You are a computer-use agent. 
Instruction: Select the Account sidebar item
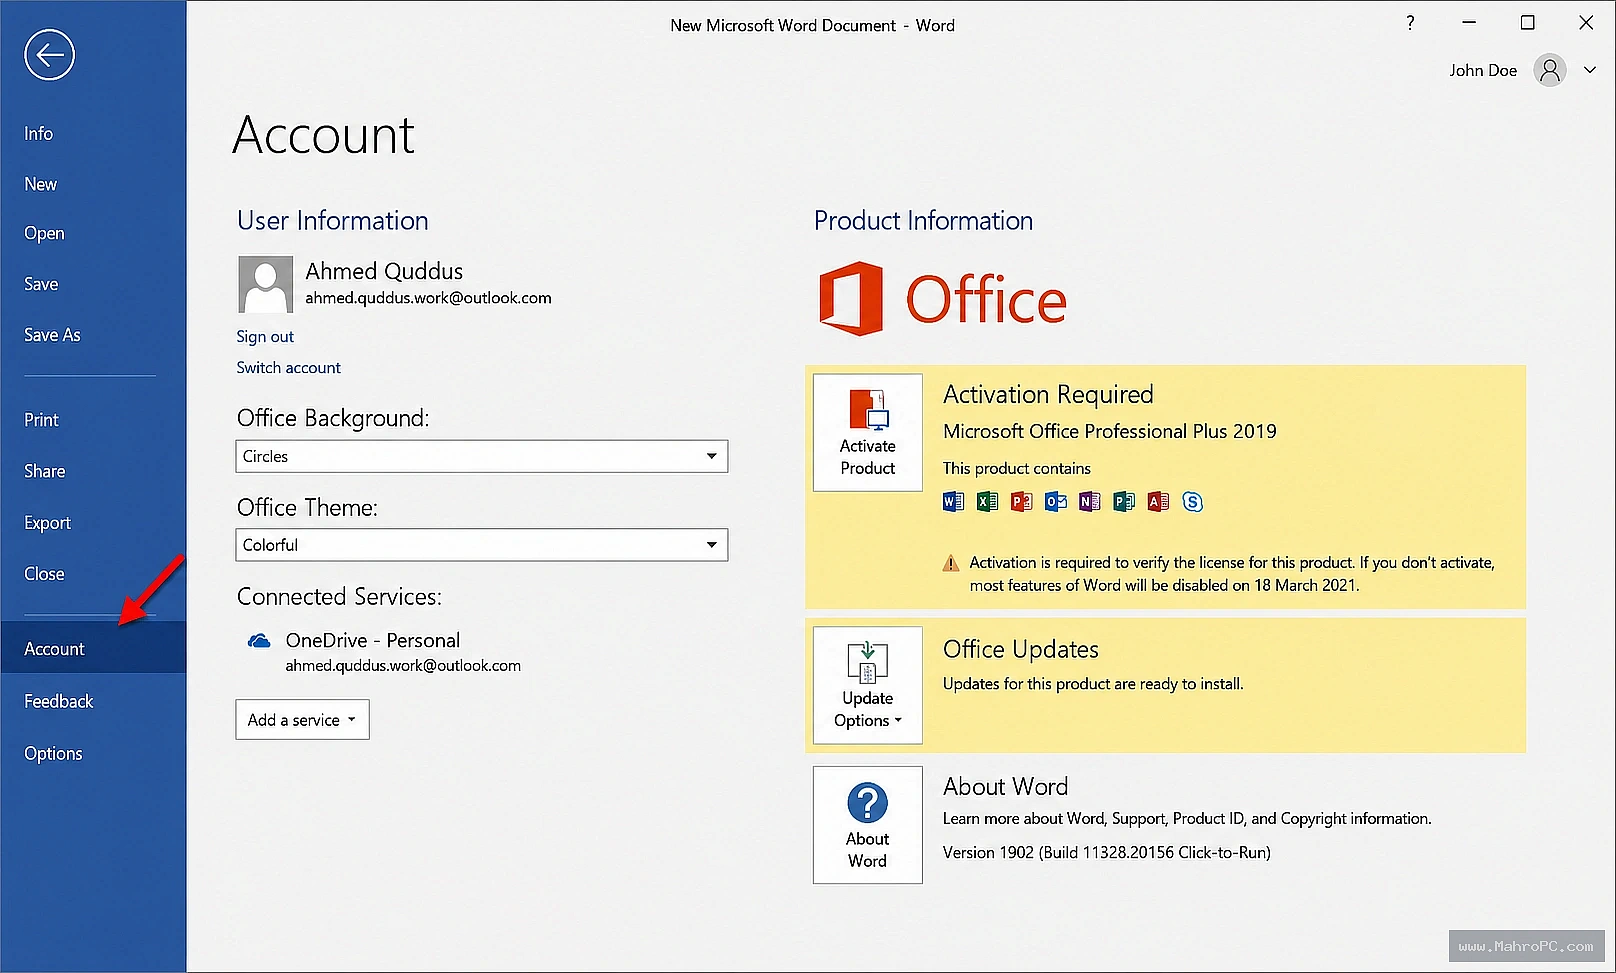93,648
